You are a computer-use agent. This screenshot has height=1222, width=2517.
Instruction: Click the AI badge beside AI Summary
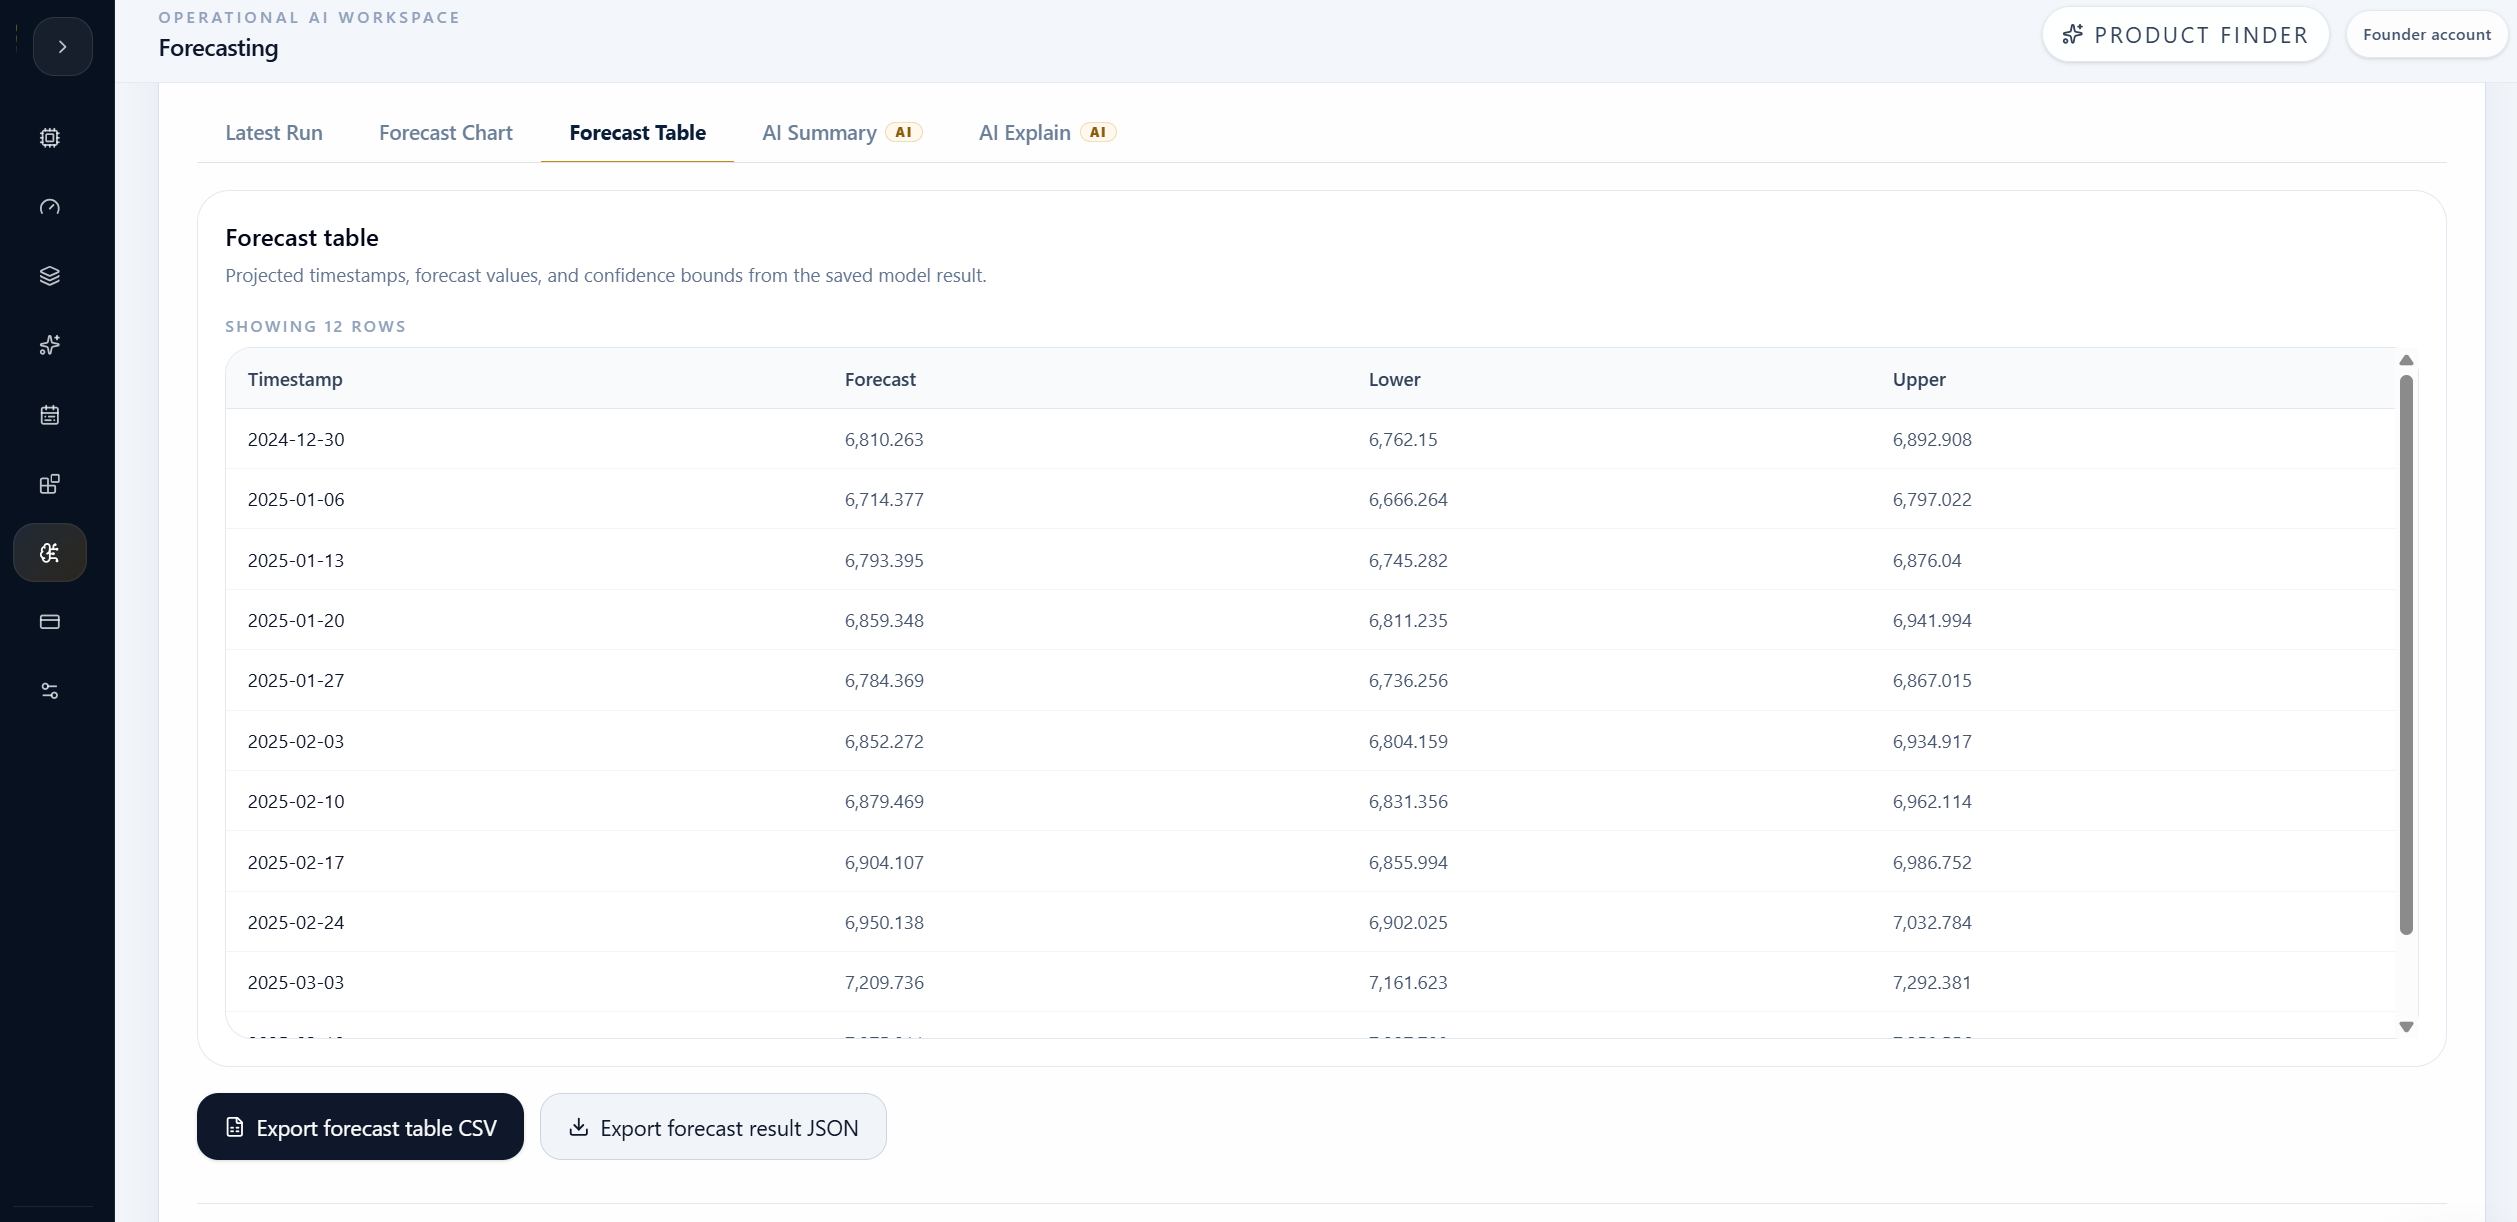[903, 132]
